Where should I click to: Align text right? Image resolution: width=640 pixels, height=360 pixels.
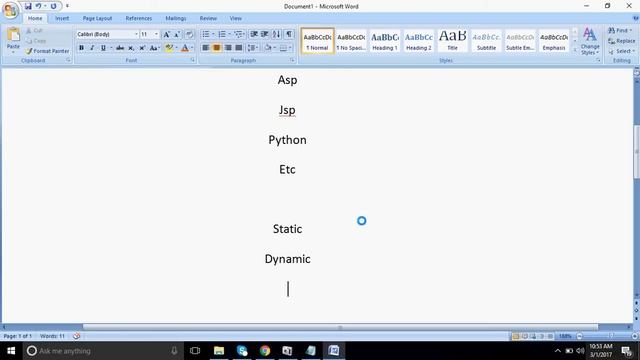click(x=228, y=48)
